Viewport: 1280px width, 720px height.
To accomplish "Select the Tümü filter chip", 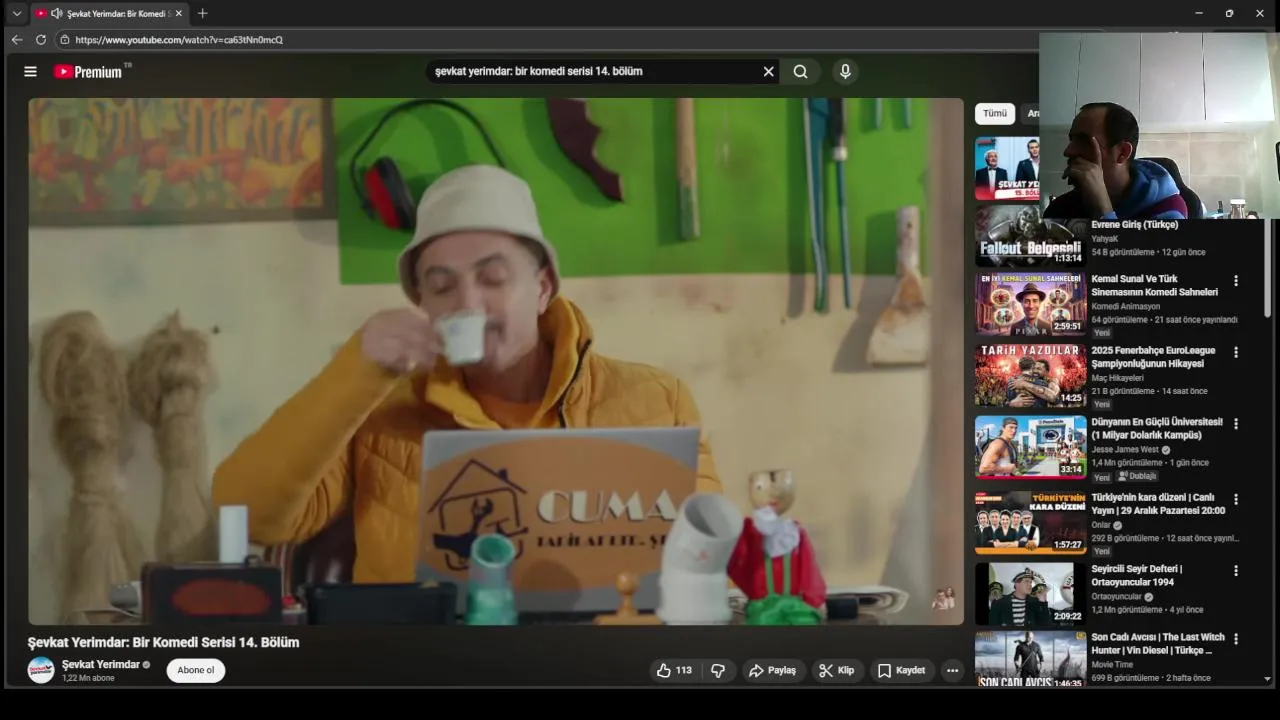I will pos(995,113).
